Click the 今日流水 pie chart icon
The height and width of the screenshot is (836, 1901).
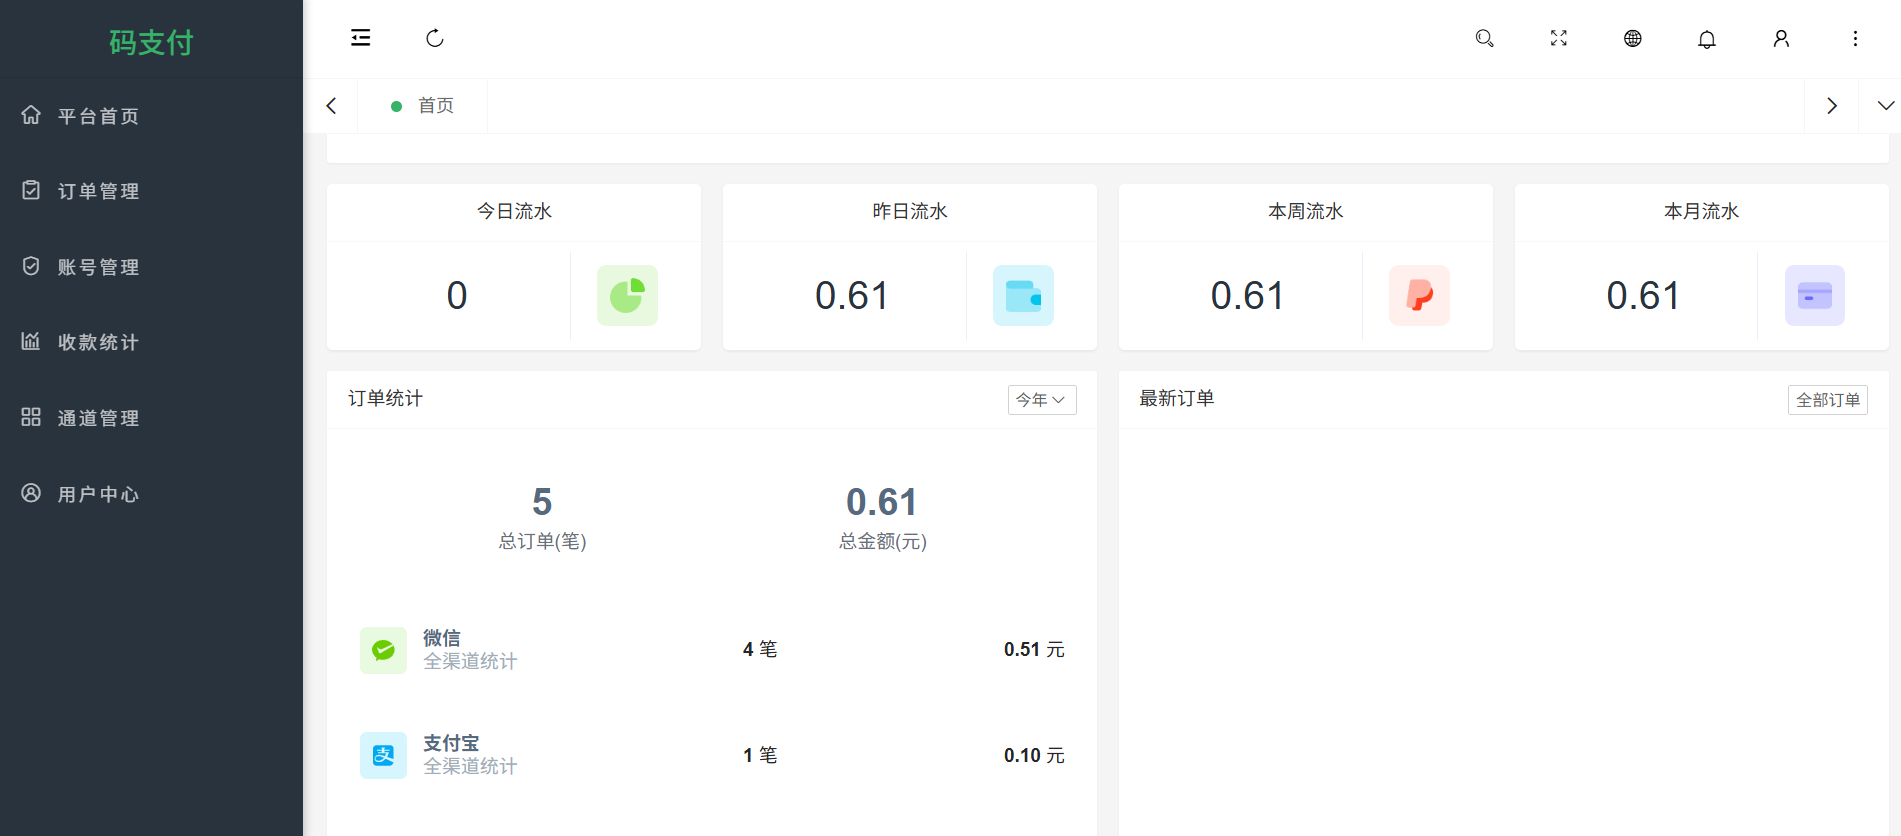(627, 295)
